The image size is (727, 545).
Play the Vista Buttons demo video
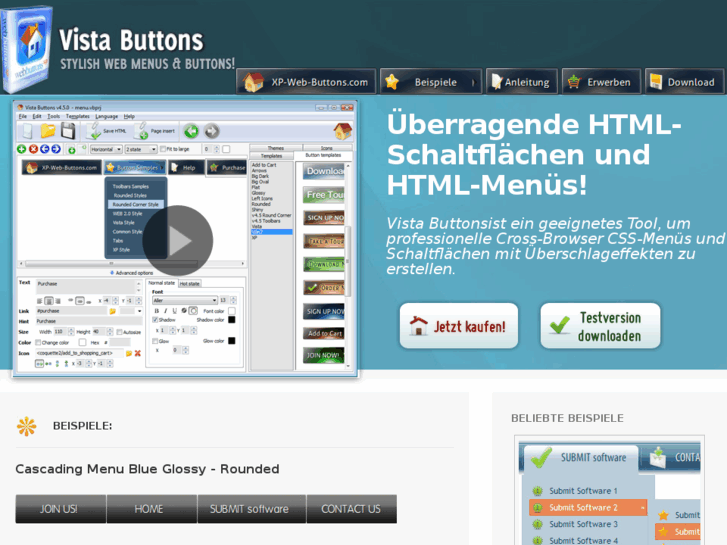pos(178,241)
